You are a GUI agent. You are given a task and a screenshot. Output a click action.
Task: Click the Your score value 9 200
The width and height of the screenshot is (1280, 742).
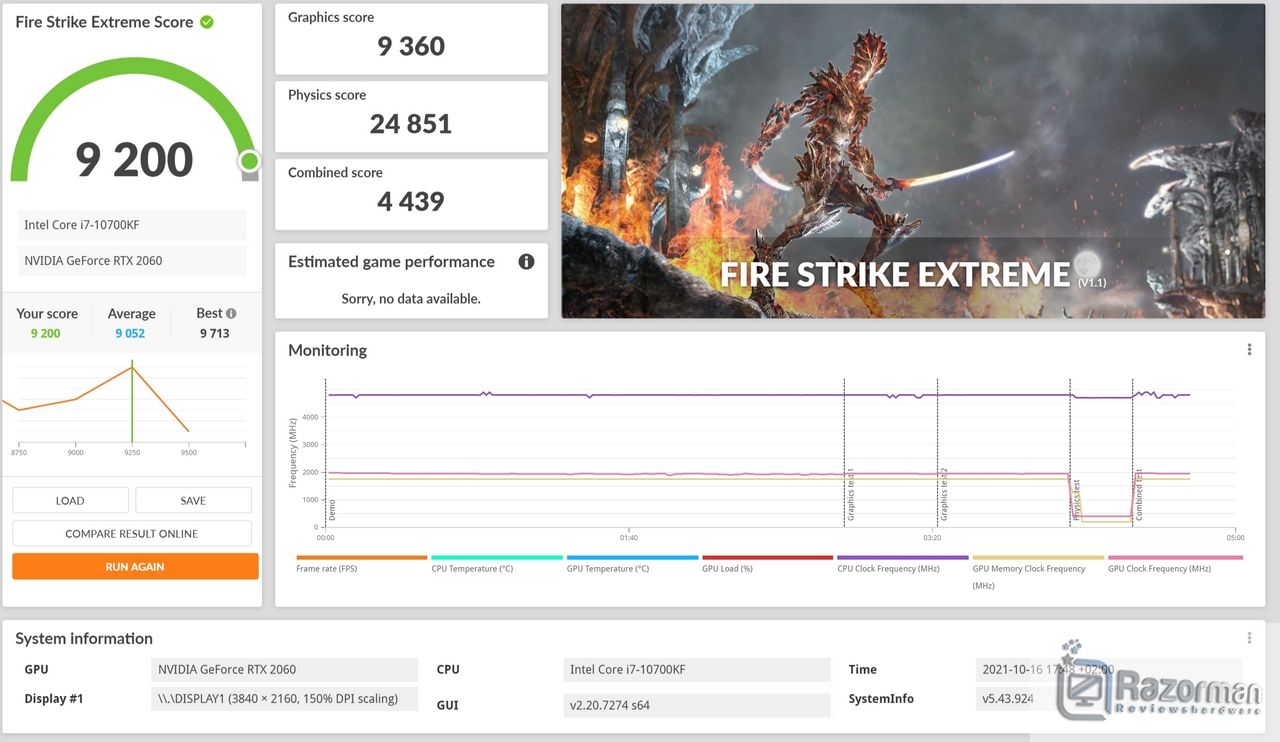point(45,333)
